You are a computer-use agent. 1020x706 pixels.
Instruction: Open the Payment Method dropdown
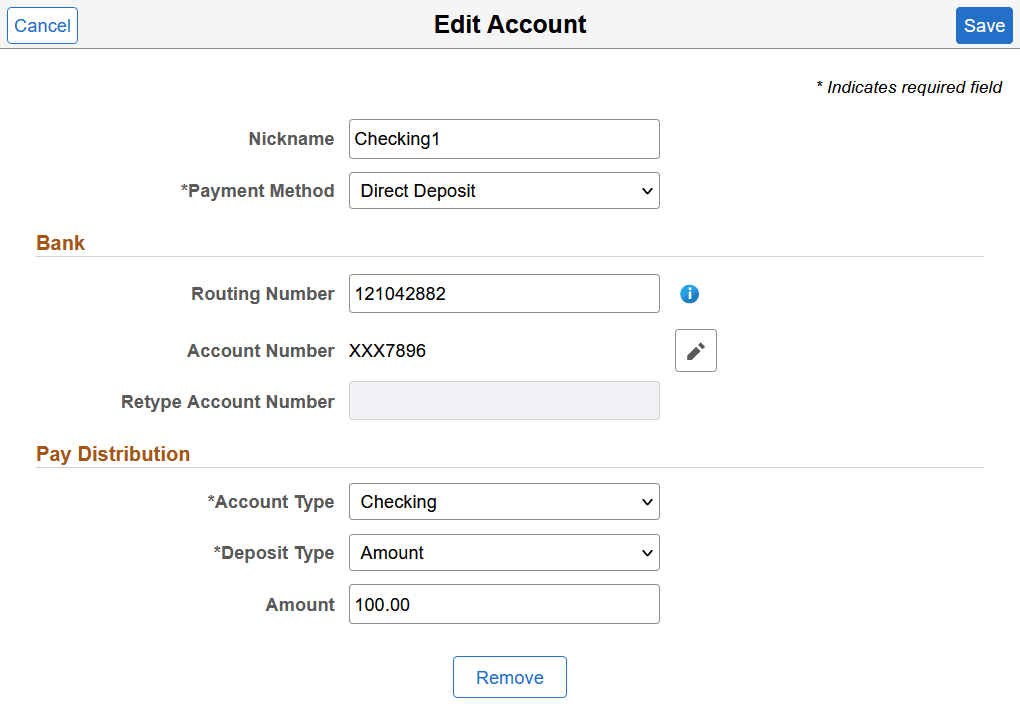(x=504, y=191)
